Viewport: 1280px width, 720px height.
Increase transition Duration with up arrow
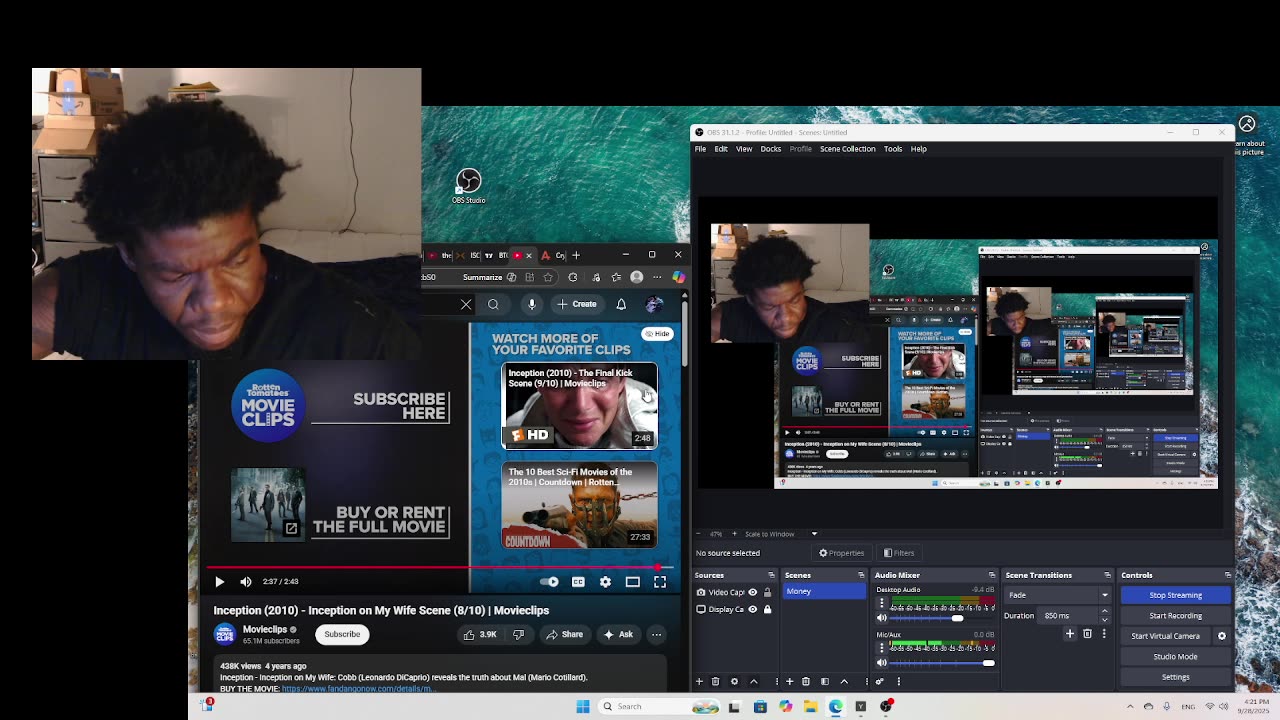click(x=1104, y=611)
